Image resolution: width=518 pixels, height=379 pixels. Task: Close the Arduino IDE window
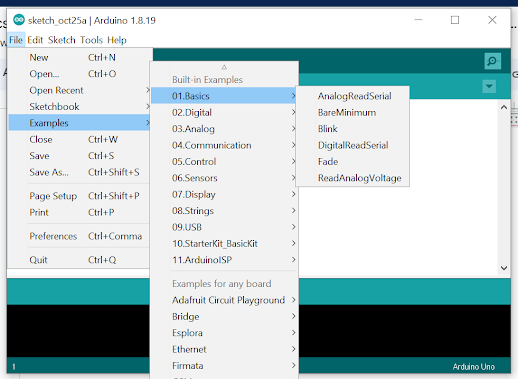pos(492,20)
